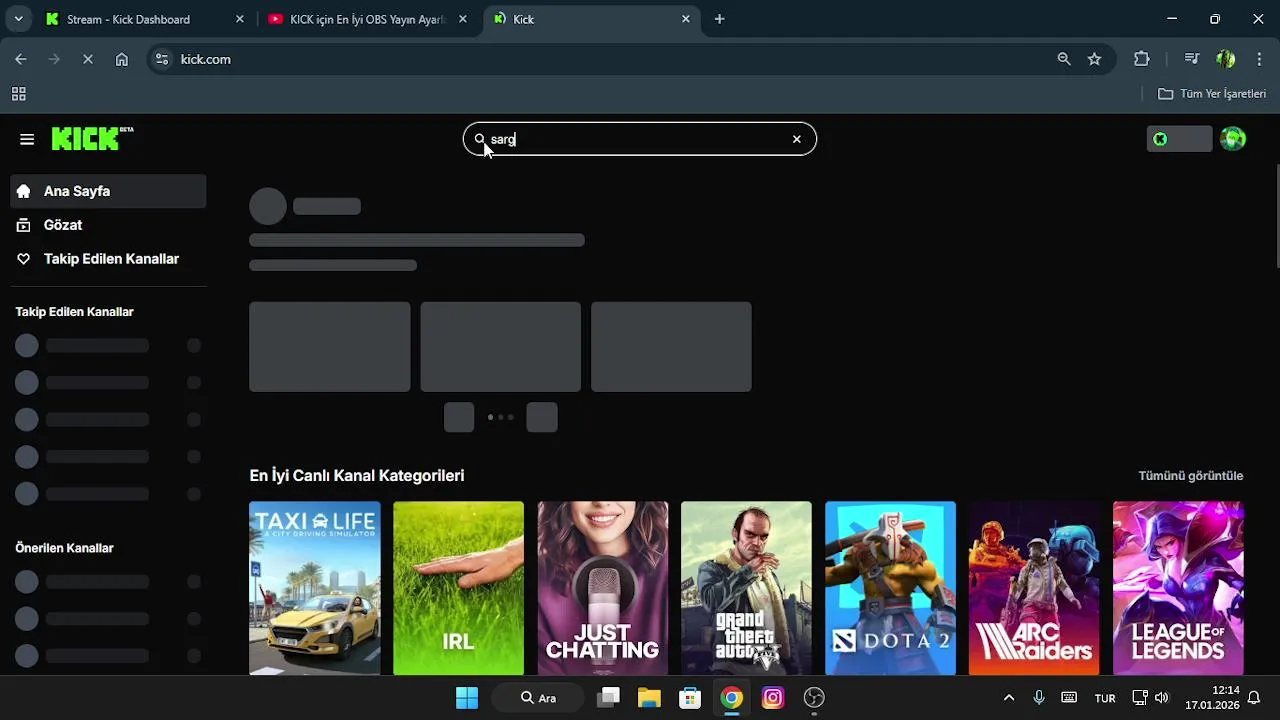Select the active Kick browser tab
The width and height of the screenshot is (1280, 720).
click(590, 19)
